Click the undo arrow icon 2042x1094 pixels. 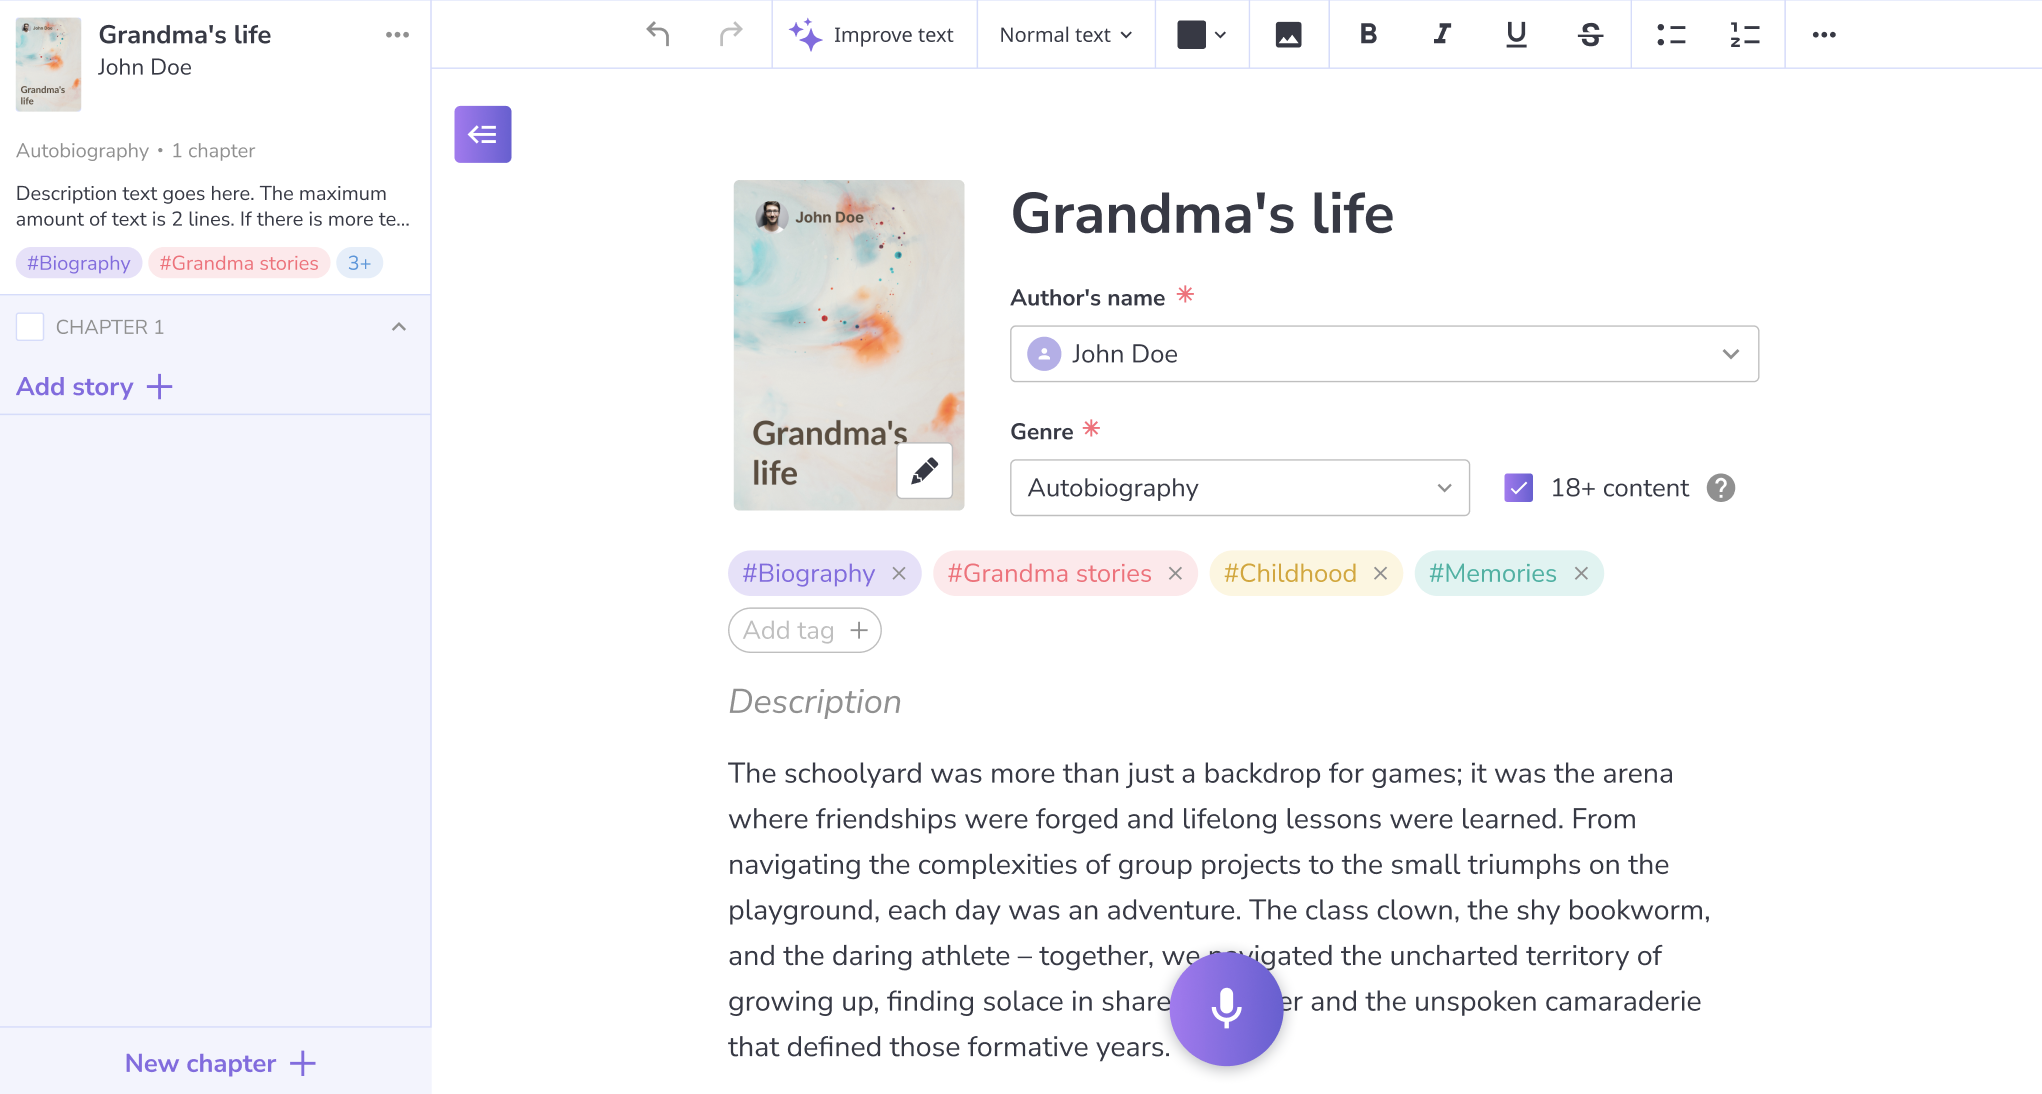[657, 34]
